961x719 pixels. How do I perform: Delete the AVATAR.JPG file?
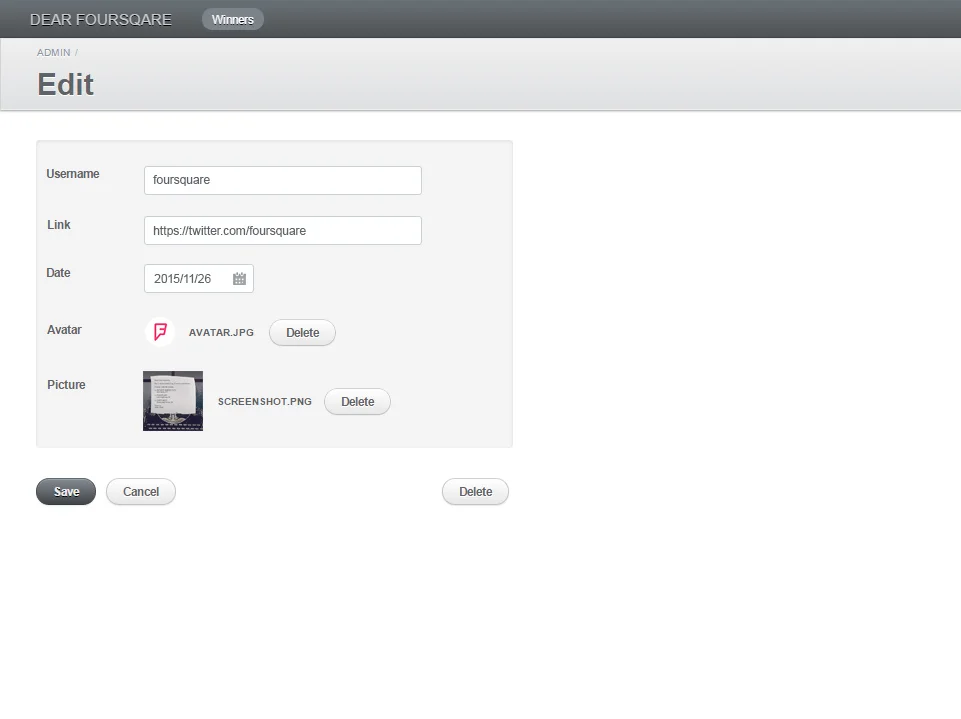pos(302,333)
